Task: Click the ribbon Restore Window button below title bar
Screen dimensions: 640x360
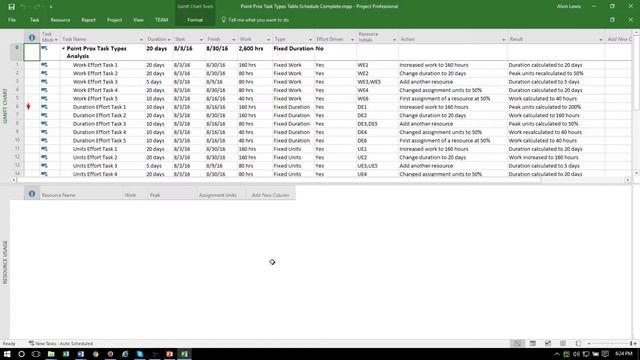Action: click(x=612, y=20)
